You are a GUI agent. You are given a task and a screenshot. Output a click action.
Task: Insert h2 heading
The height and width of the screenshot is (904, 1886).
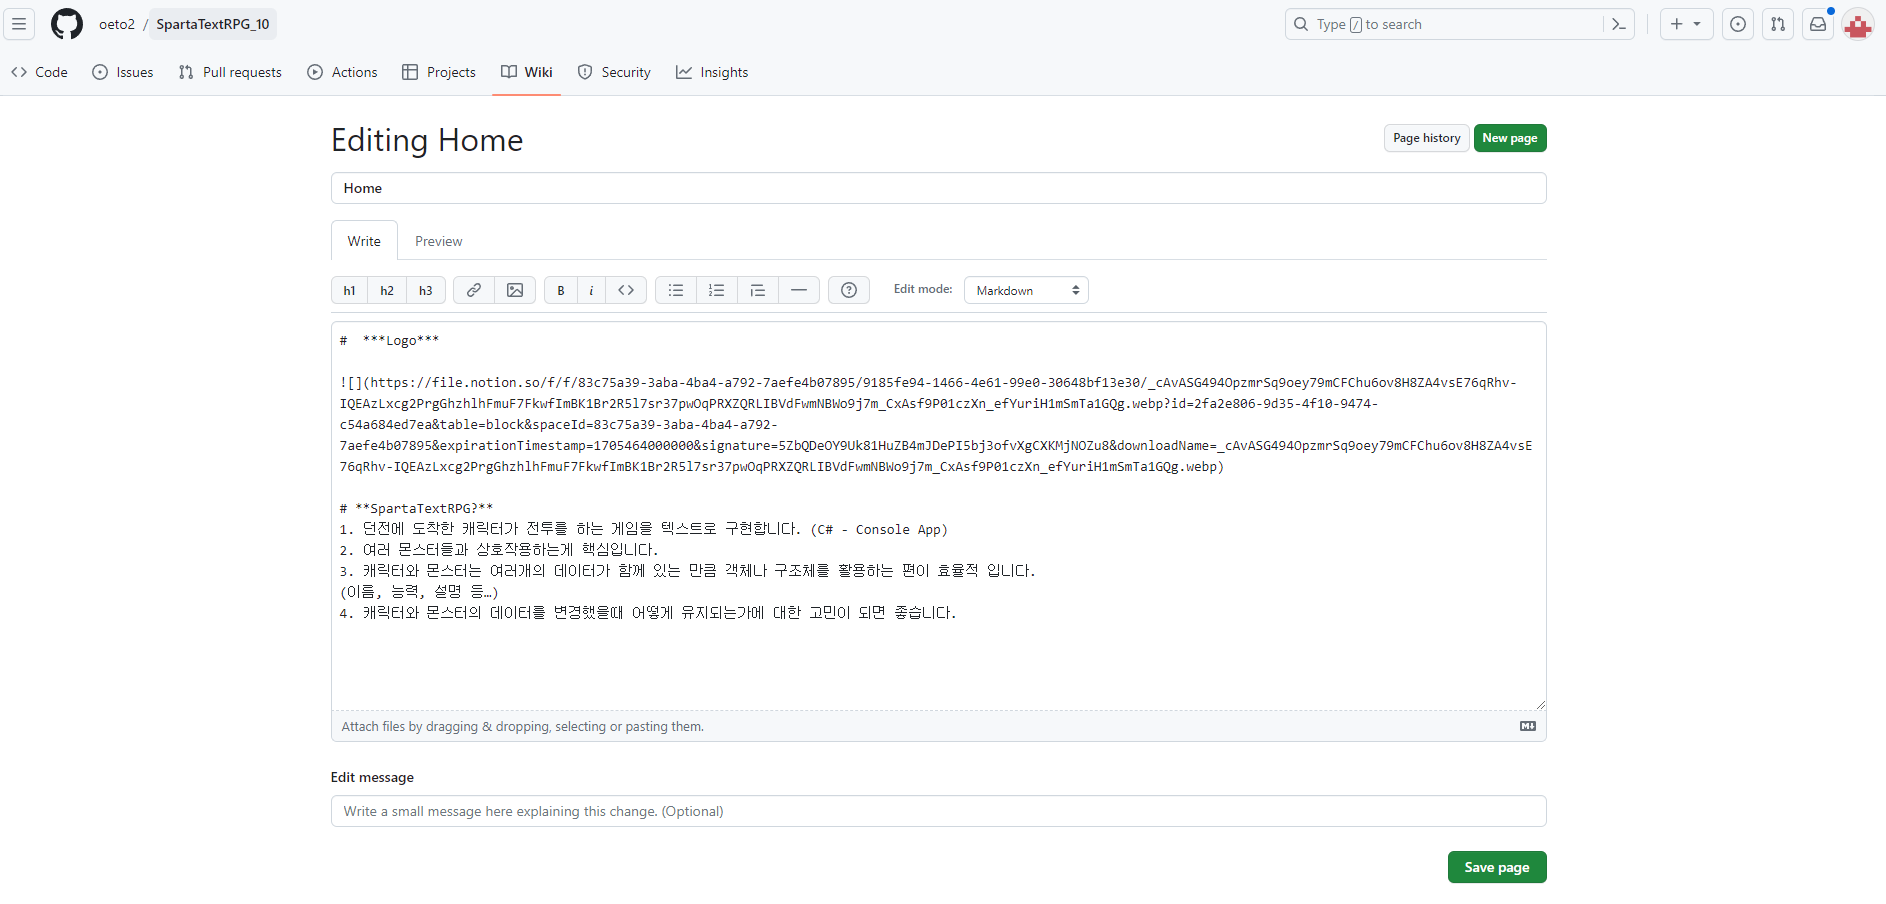pyautogui.click(x=387, y=290)
